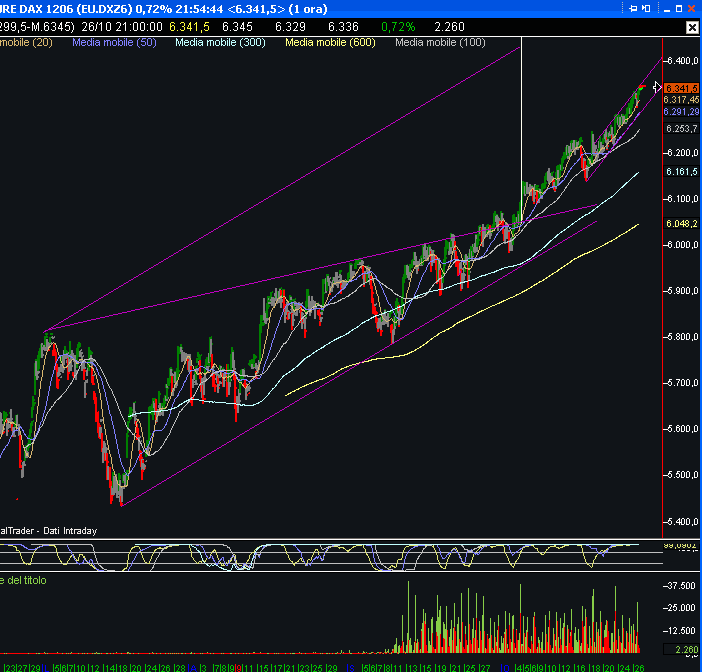Select the Media mobile (50) legend label
The height and width of the screenshot is (672, 702).
[x=114, y=43]
